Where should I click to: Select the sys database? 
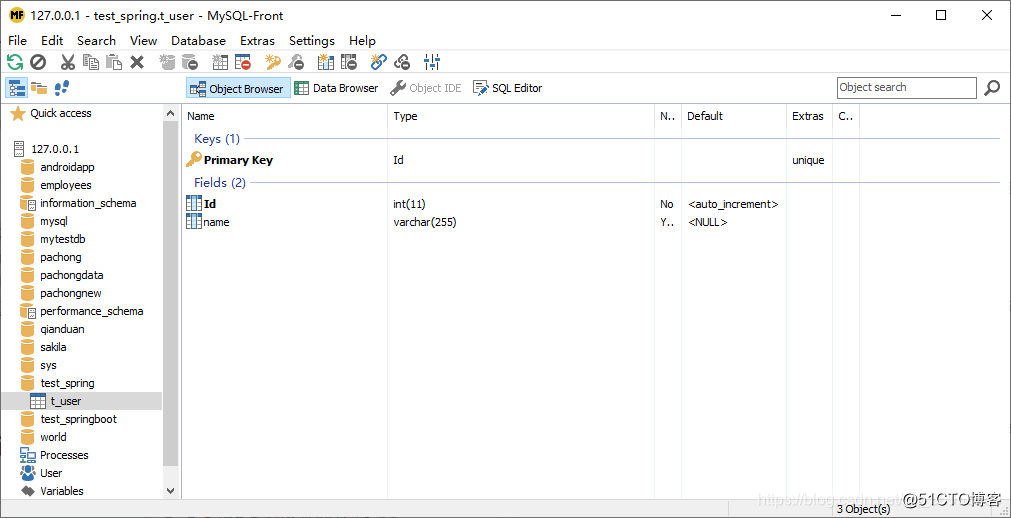pyautogui.click(x=48, y=366)
